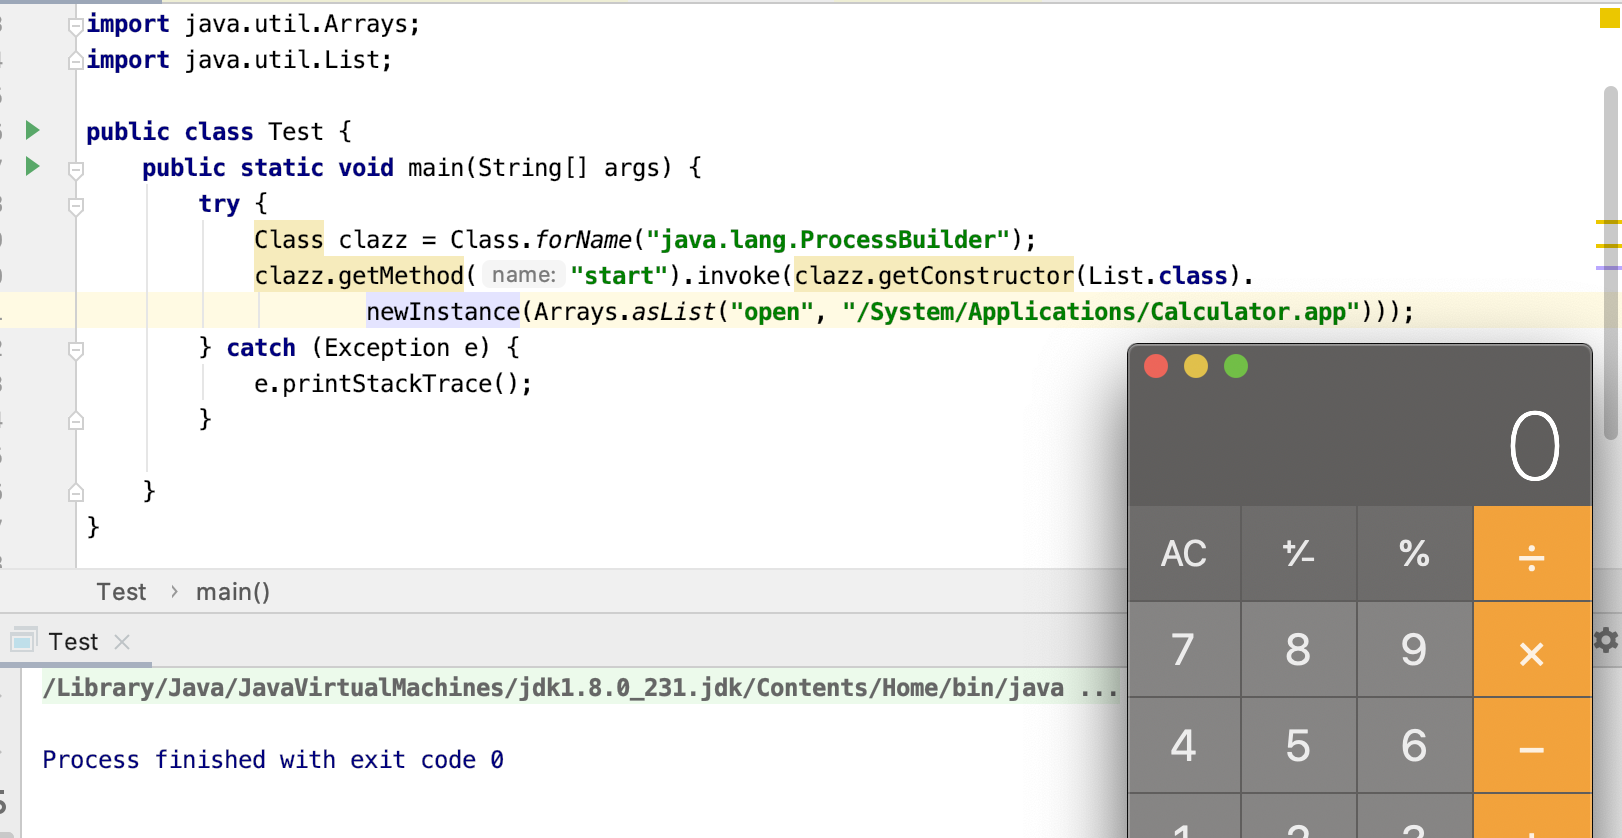The image size is (1622, 838).
Task: Click digit 9 in Calculator
Action: [x=1414, y=650]
